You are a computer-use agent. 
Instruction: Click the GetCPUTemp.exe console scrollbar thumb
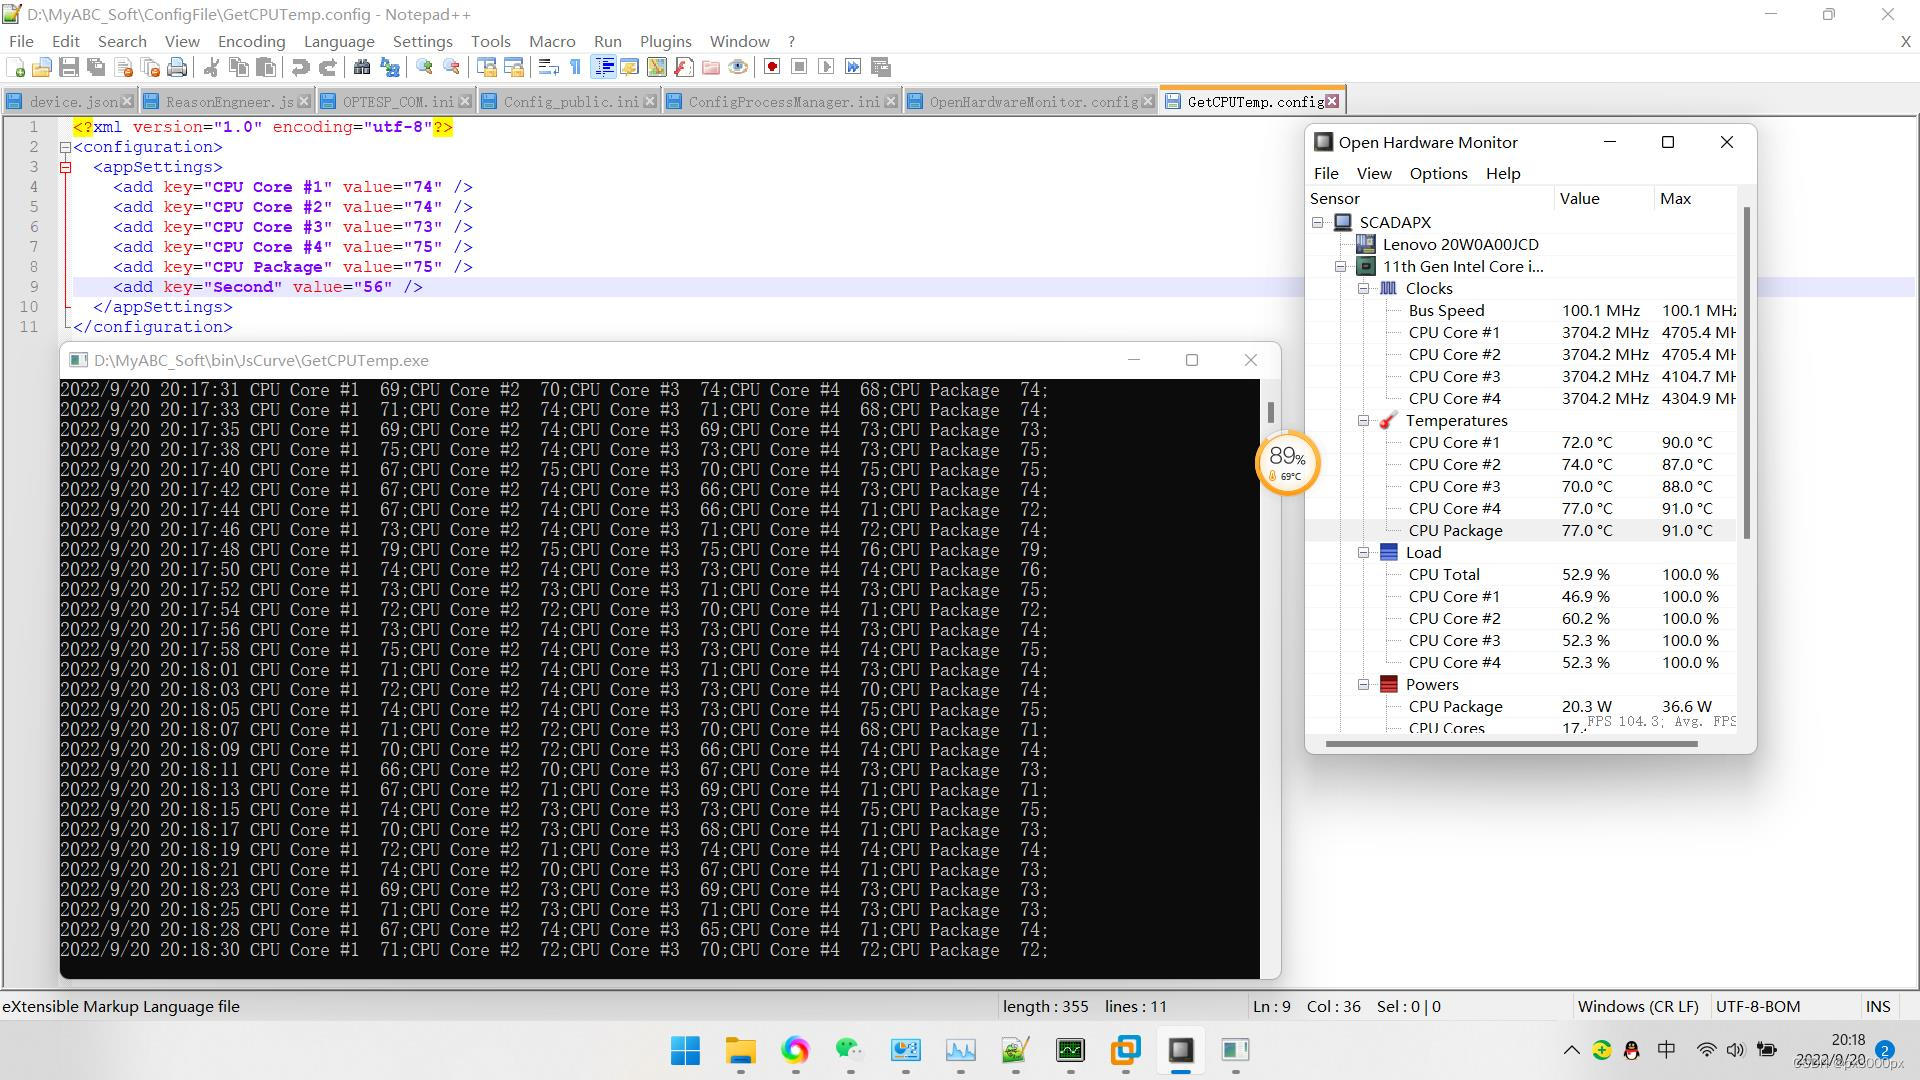1270,412
